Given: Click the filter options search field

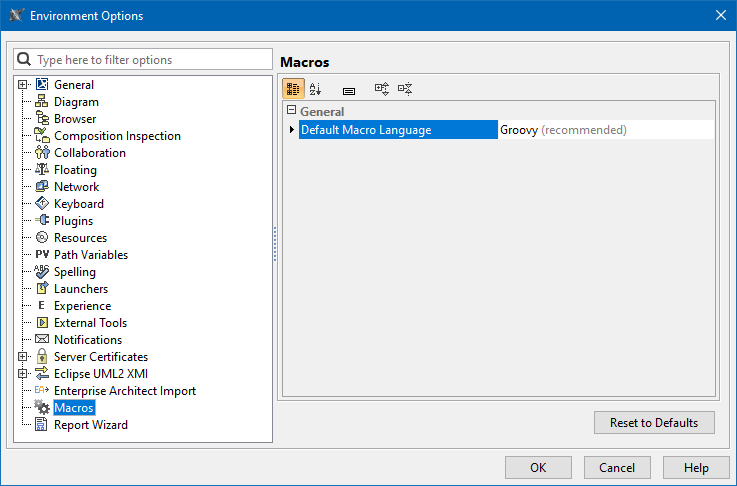Looking at the screenshot, I should pos(143,59).
